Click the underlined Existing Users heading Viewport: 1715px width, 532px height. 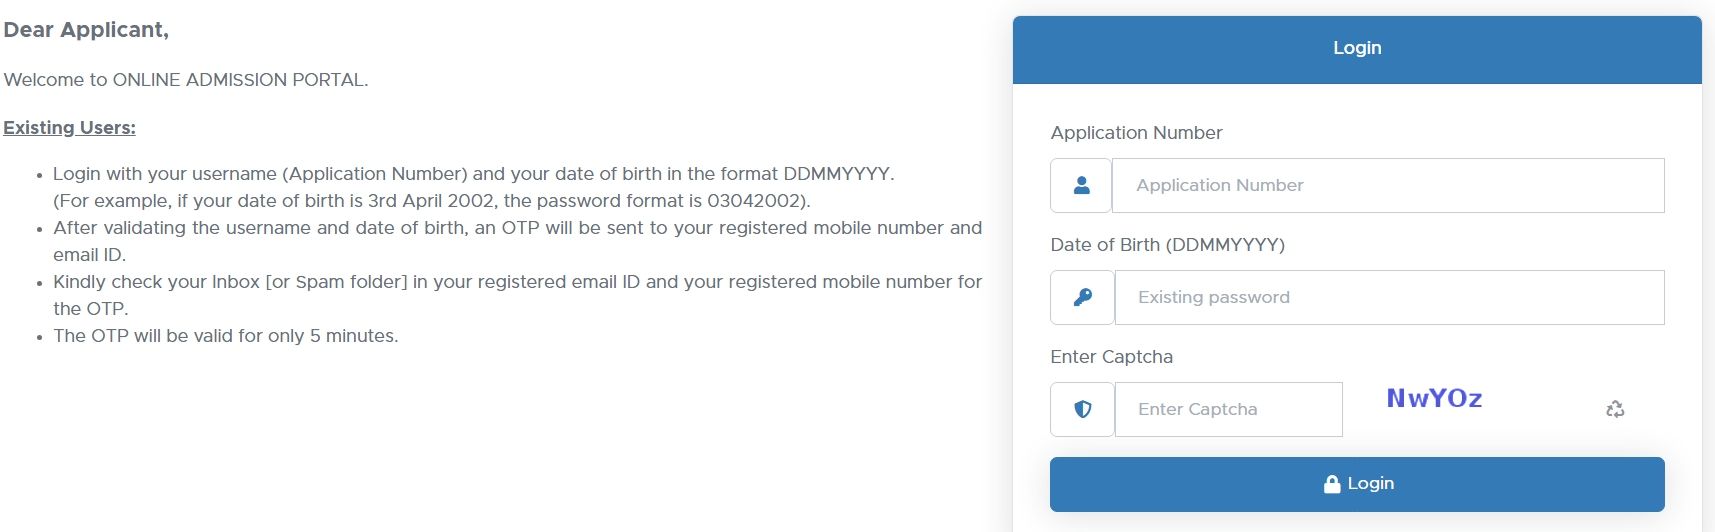[70, 128]
